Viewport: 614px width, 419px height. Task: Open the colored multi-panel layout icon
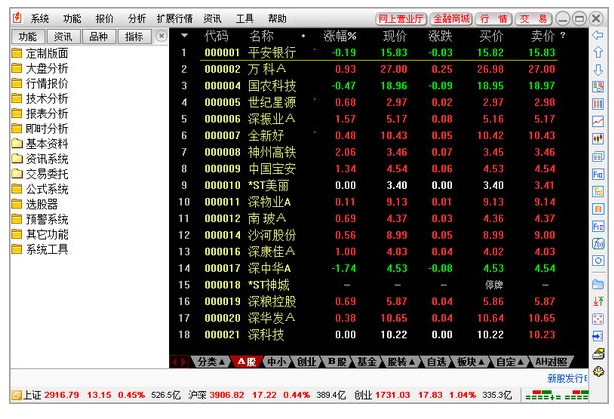pyautogui.click(x=598, y=87)
